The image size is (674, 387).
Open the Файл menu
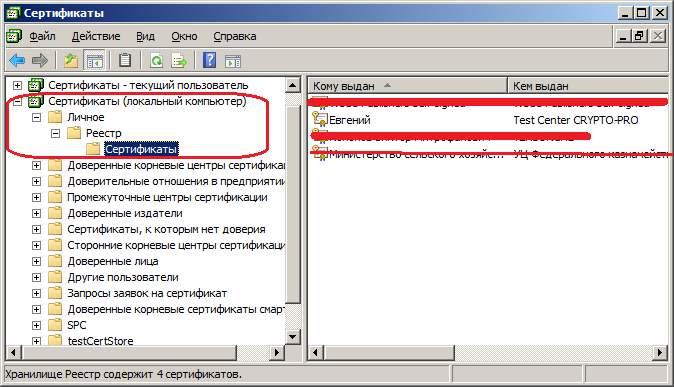coord(42,37)
